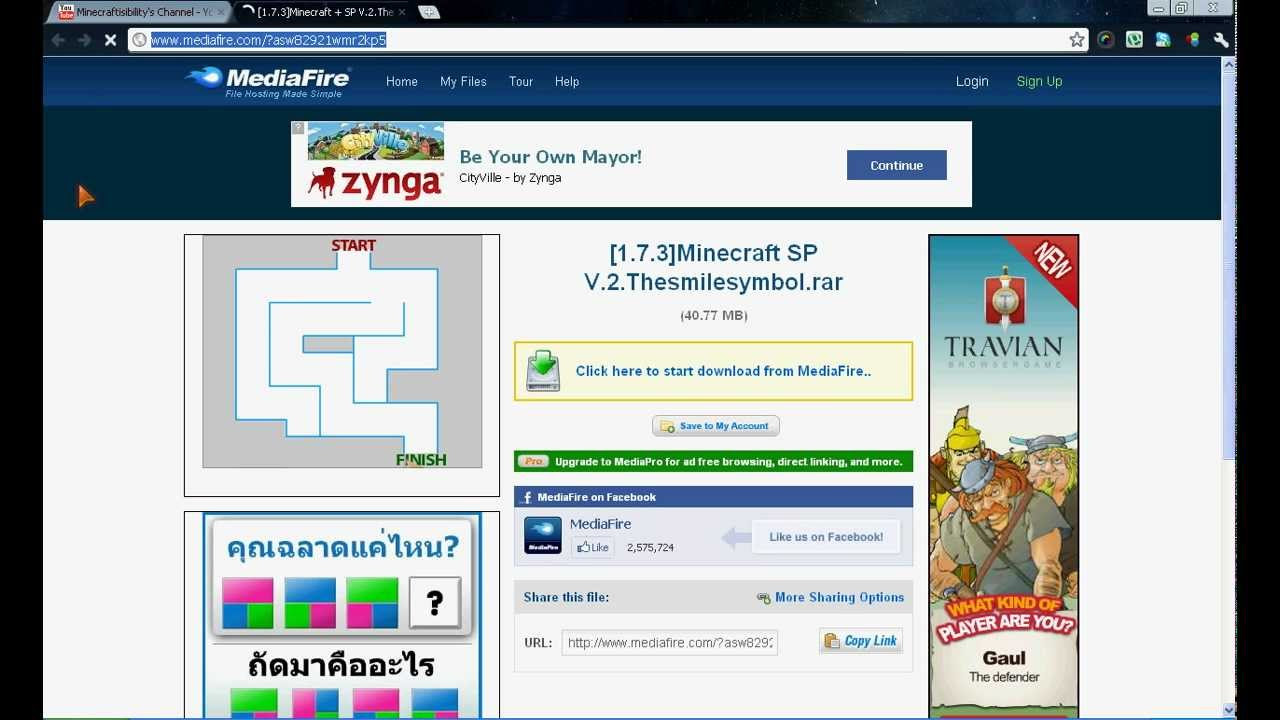Open the Chrome wrench settings menu
The width and height of the screenshot is (1280, 720).
tap(1221, 40)
